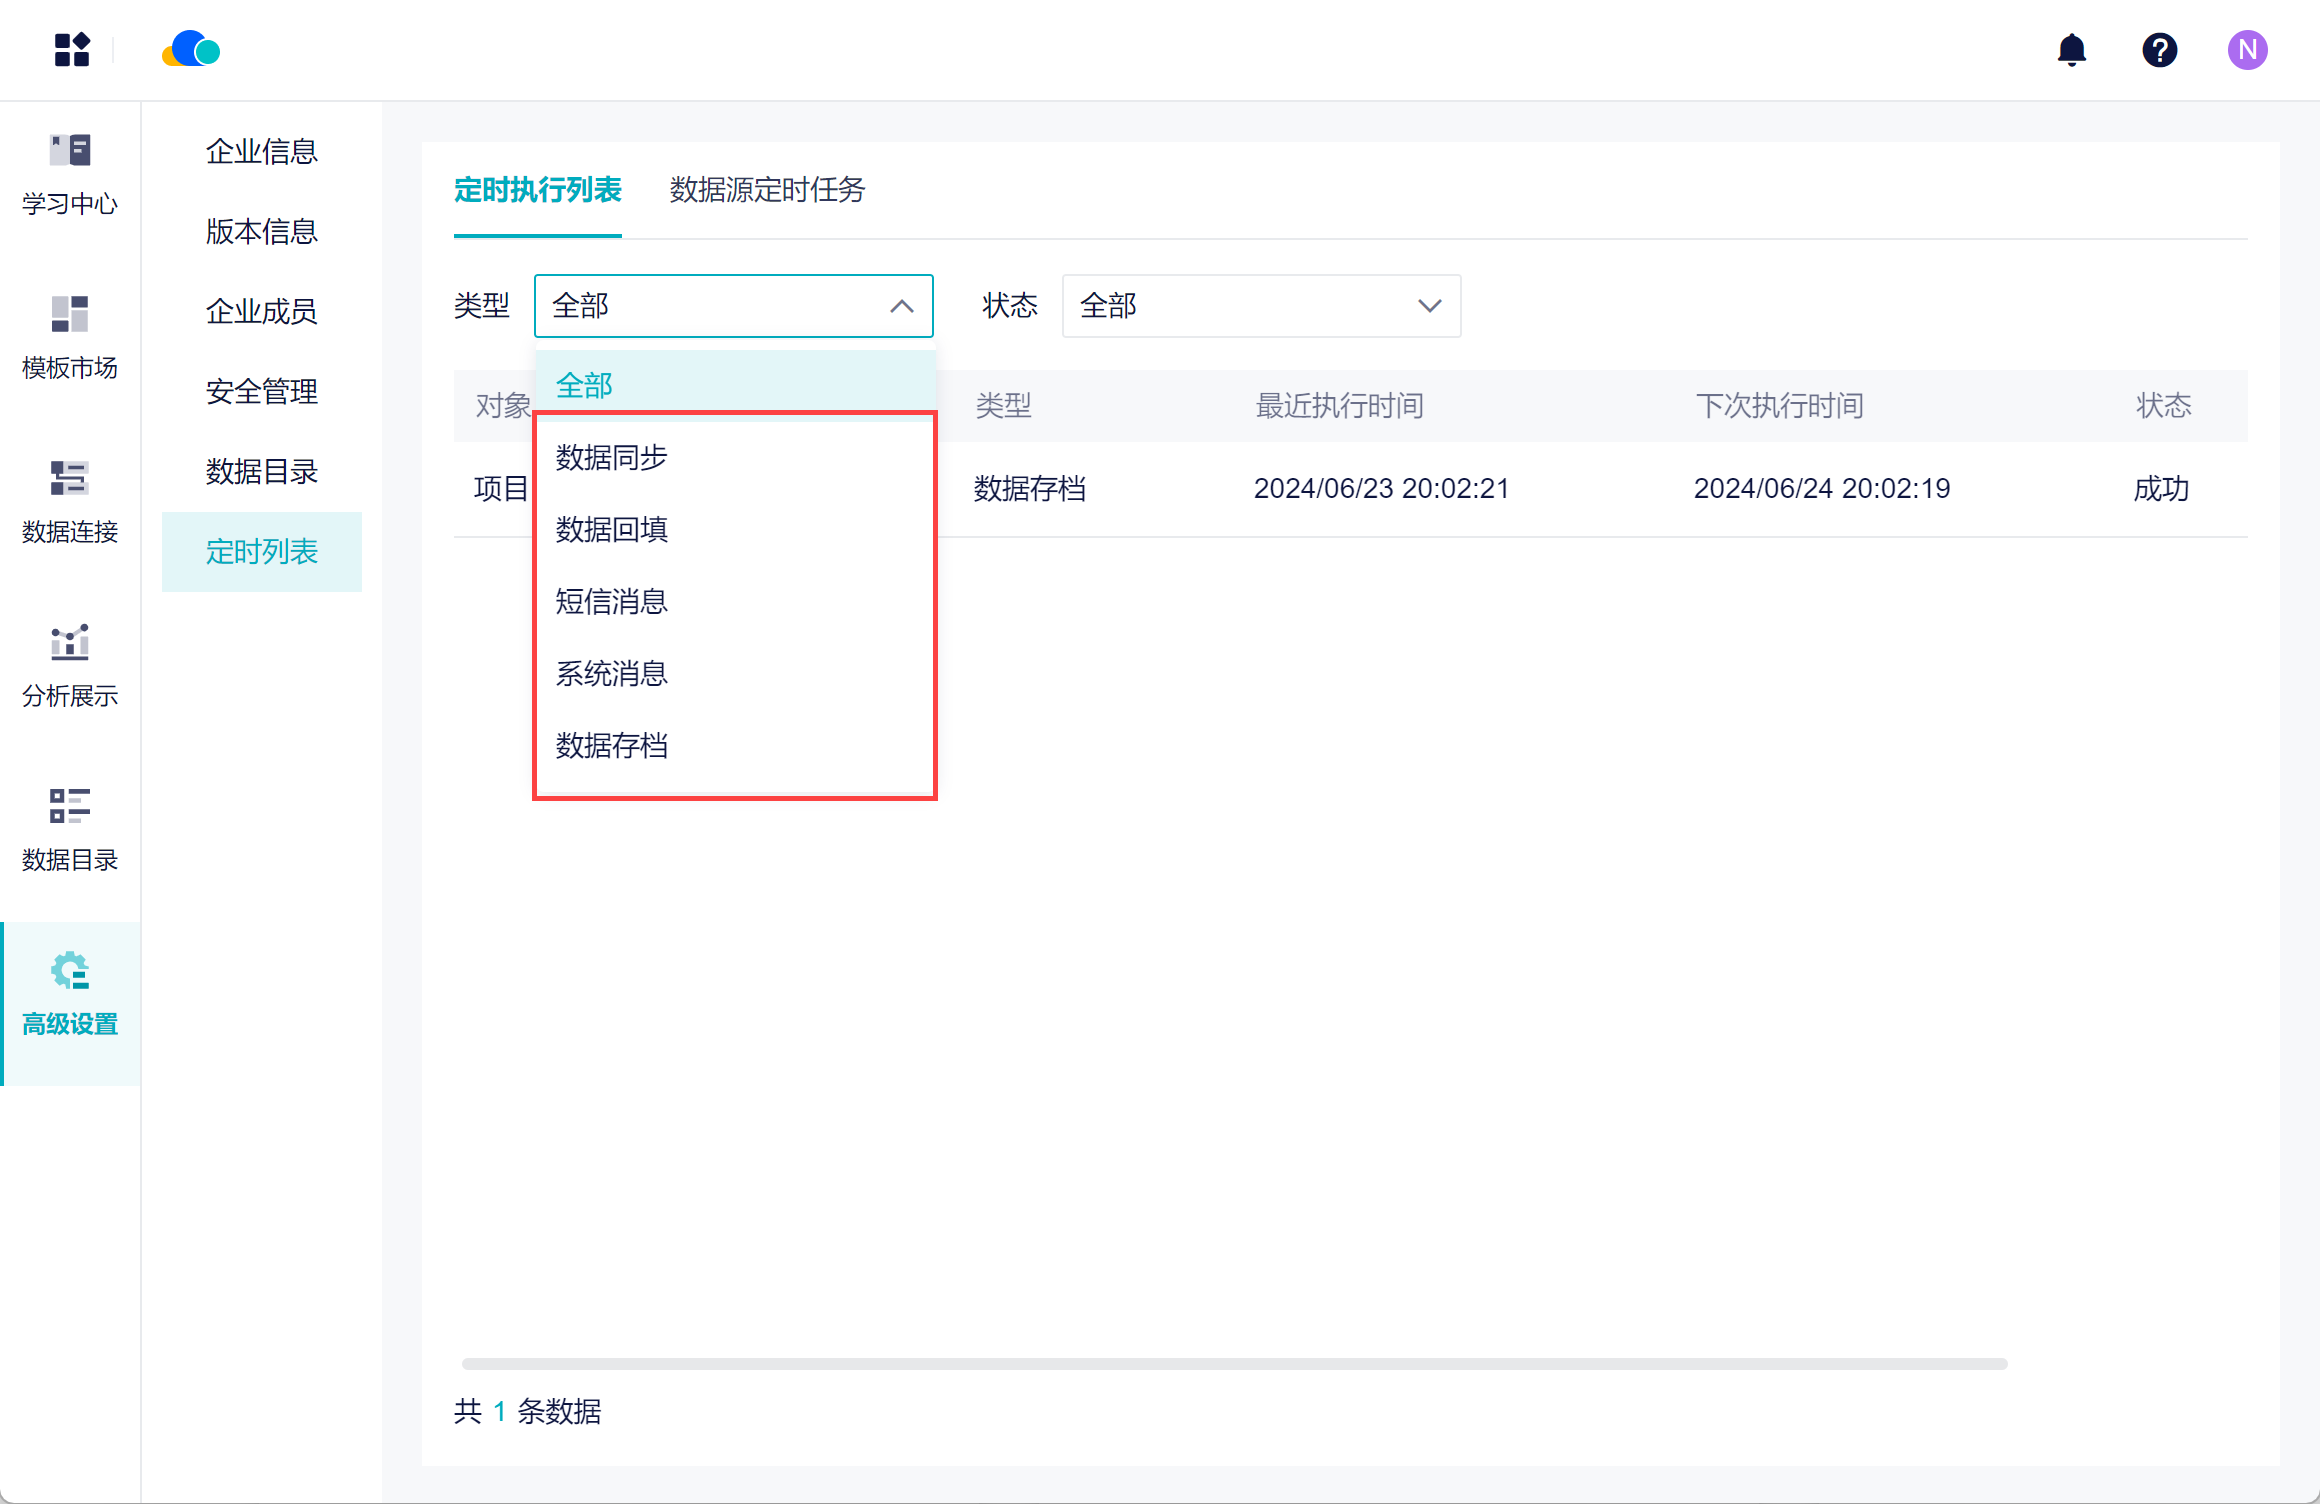Open the notifications bell

point(2071,50)
